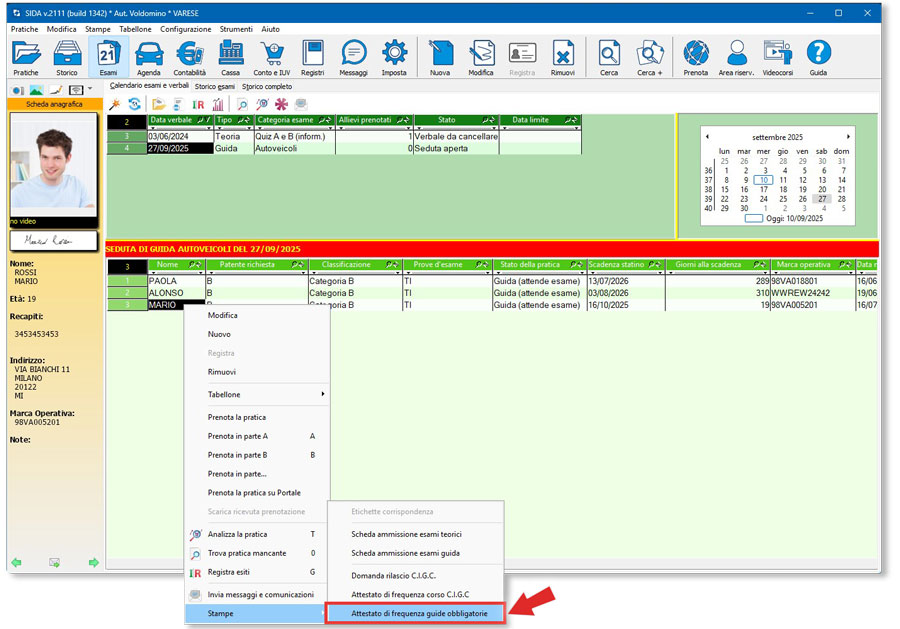The image size is (900, 629).
Task: Go to next month in calendar
Action: 849,136
